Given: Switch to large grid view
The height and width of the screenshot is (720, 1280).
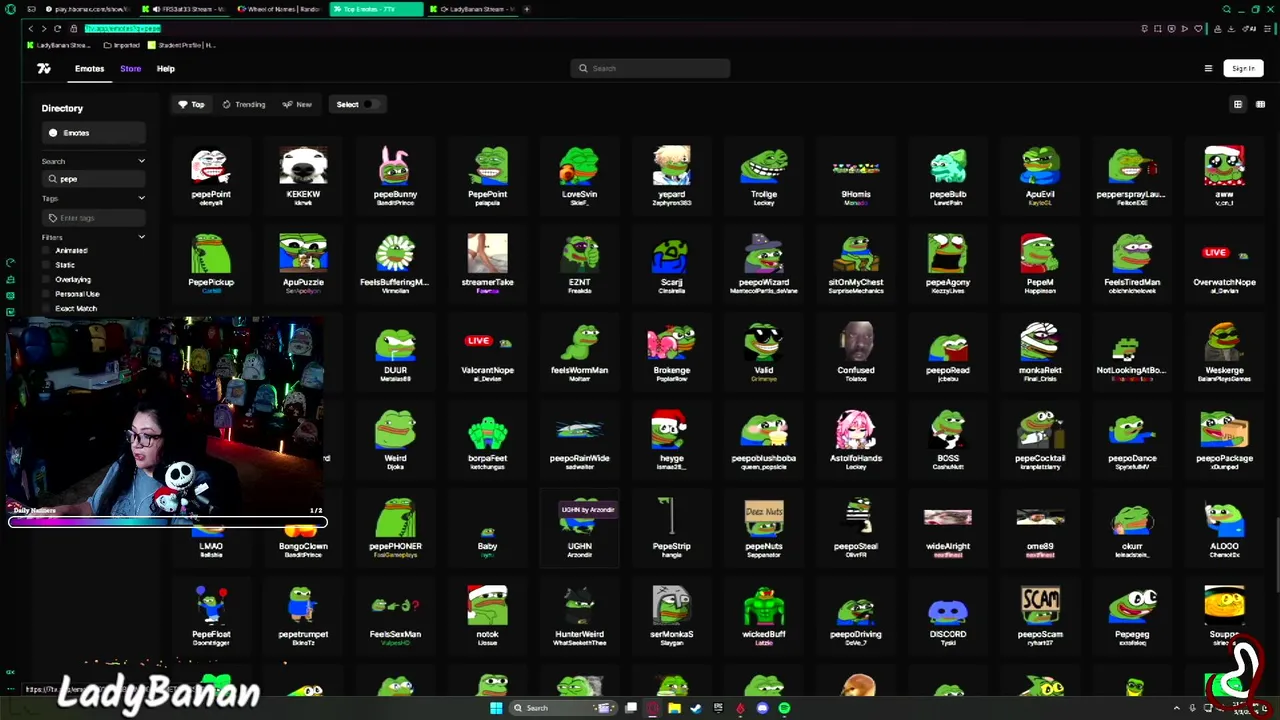Looking at the screenshot, I should pyautogui.click(x=1238, y=104).
